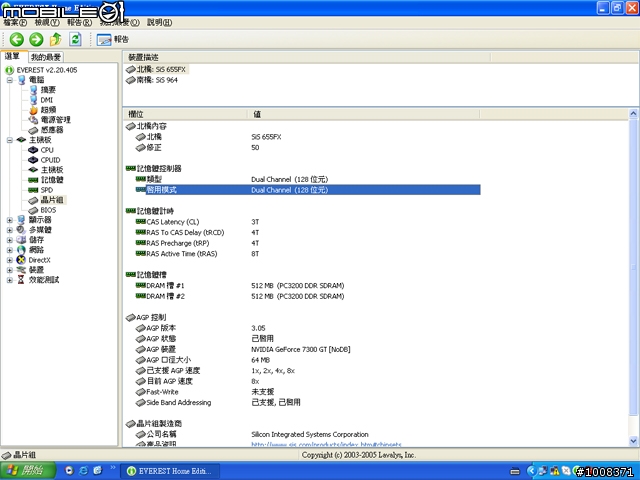Click the SPD memory icon in tree
This screenshot has width=640, height=480.
[x=33, y=190]
